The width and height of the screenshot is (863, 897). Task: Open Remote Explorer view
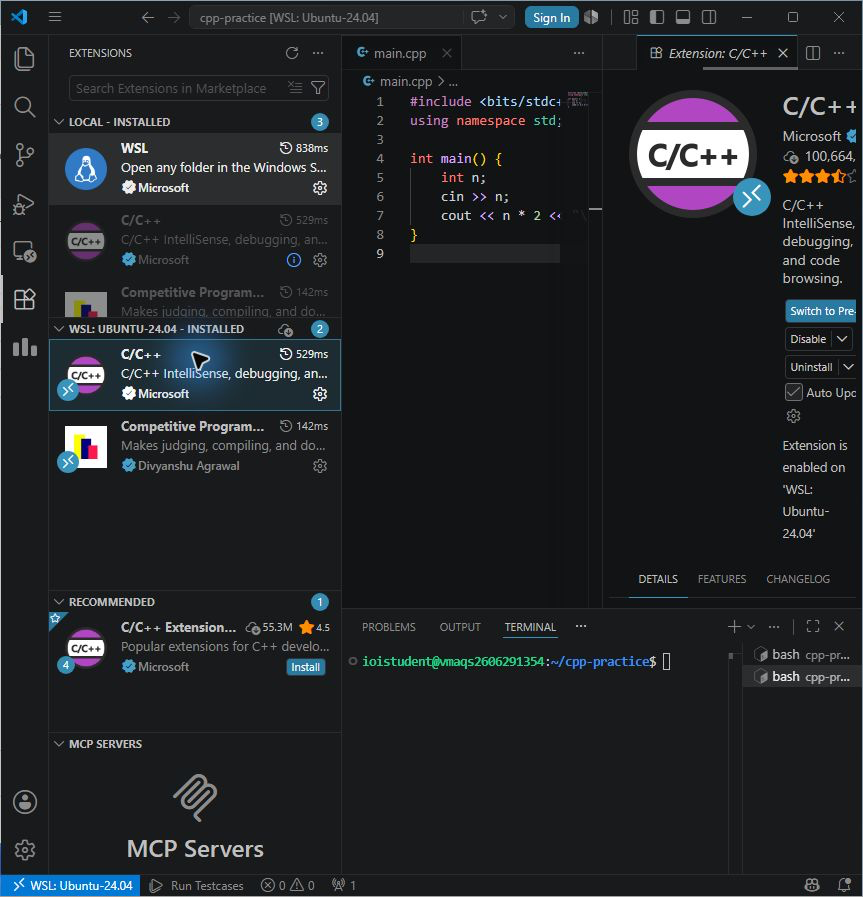coord(24,251)
